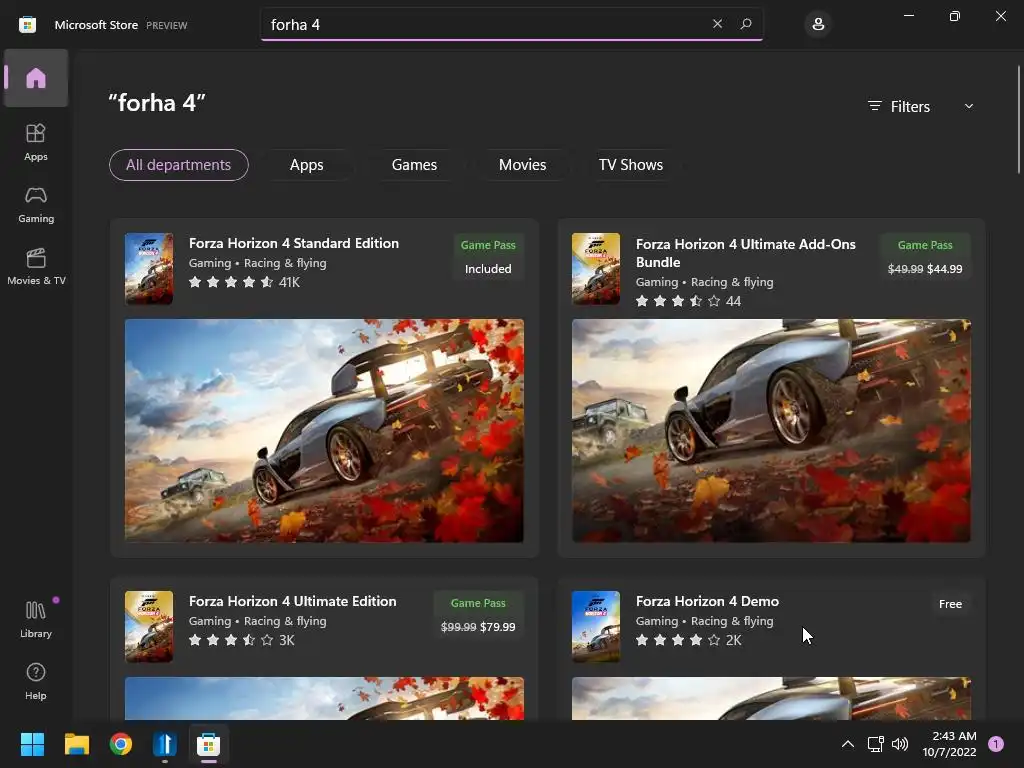Select the Games department filter
1024x768 pixels.
(414, 165)
